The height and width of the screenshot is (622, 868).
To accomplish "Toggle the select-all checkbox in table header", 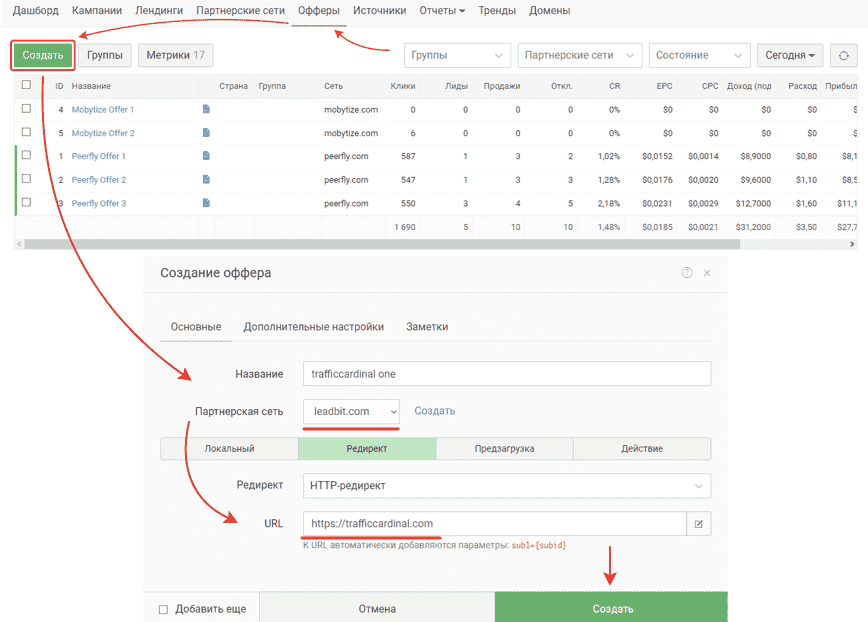I will click(26, 86).
